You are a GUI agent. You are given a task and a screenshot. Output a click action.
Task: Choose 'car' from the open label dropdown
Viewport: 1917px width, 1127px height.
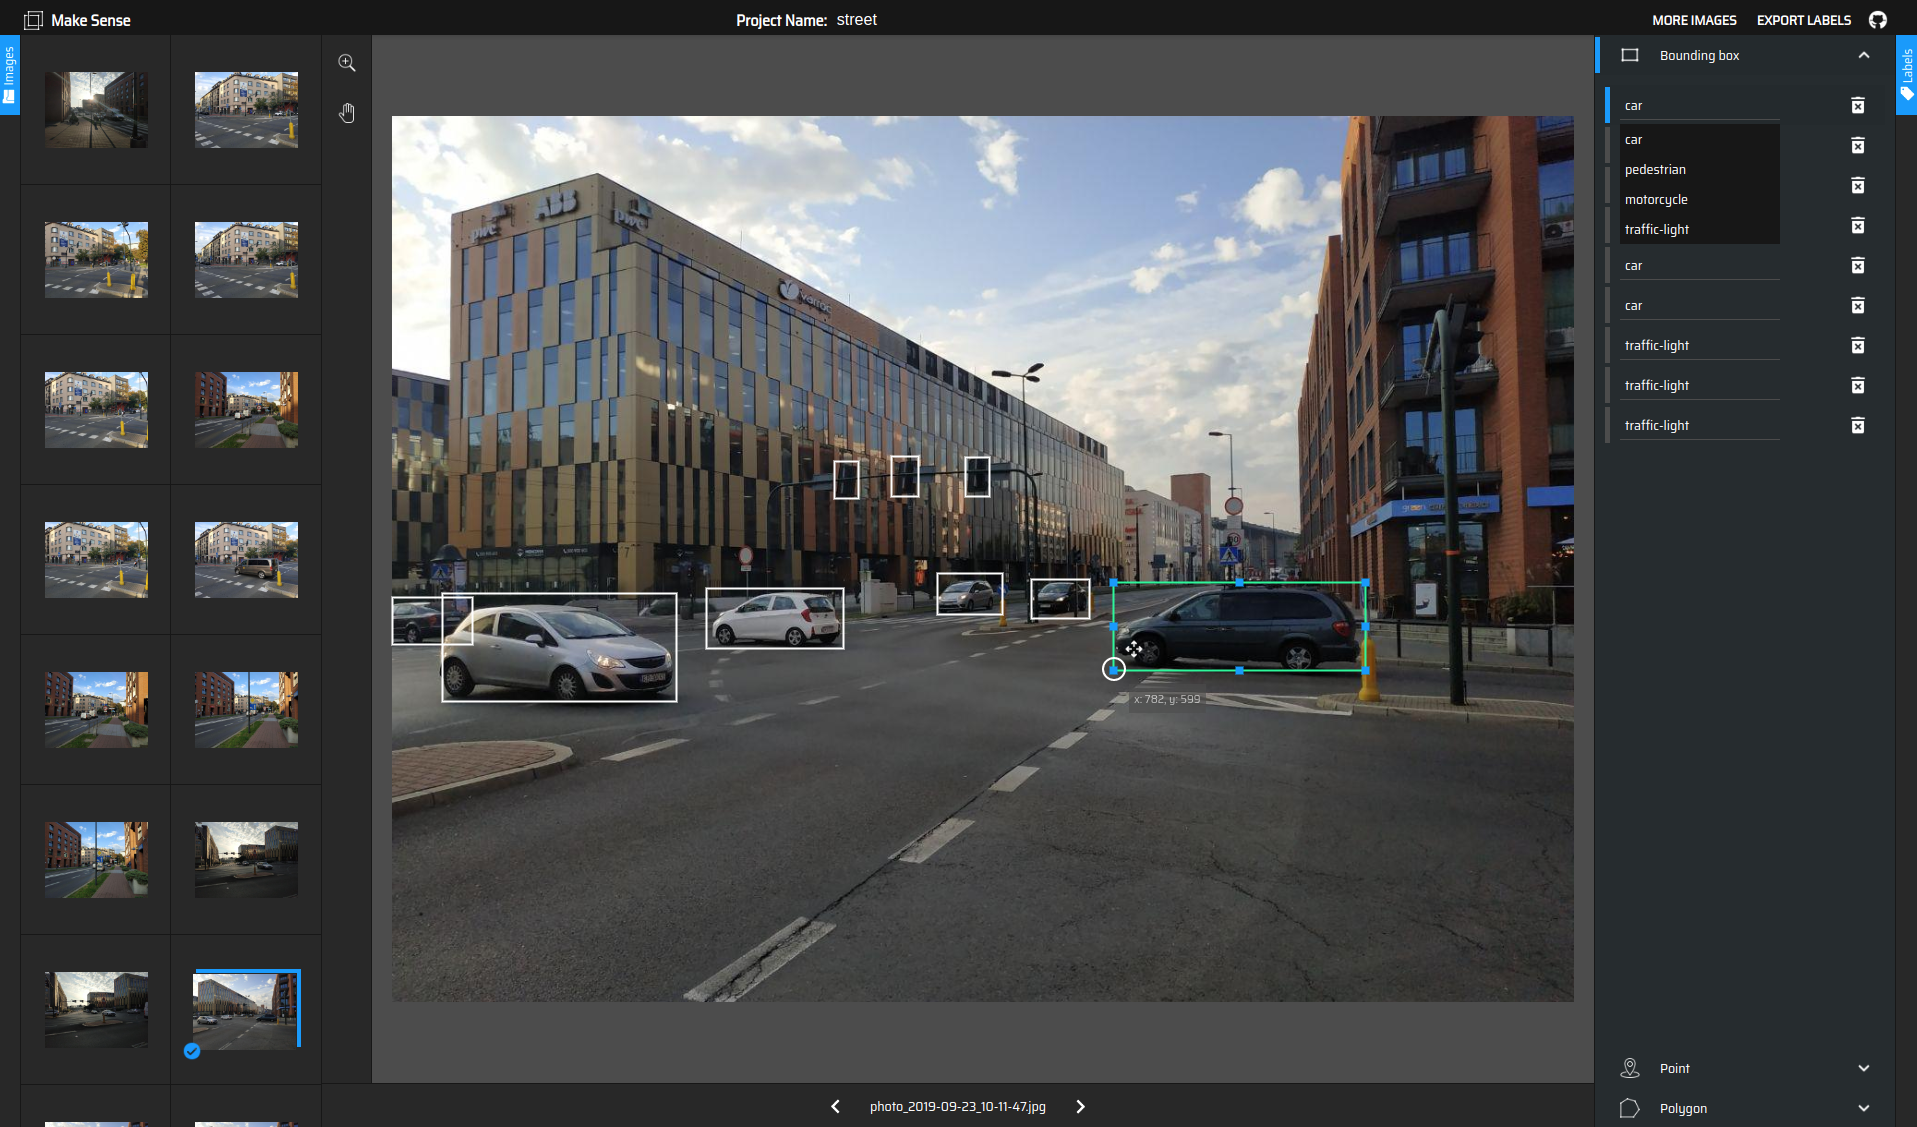[x=1699, y=140]
